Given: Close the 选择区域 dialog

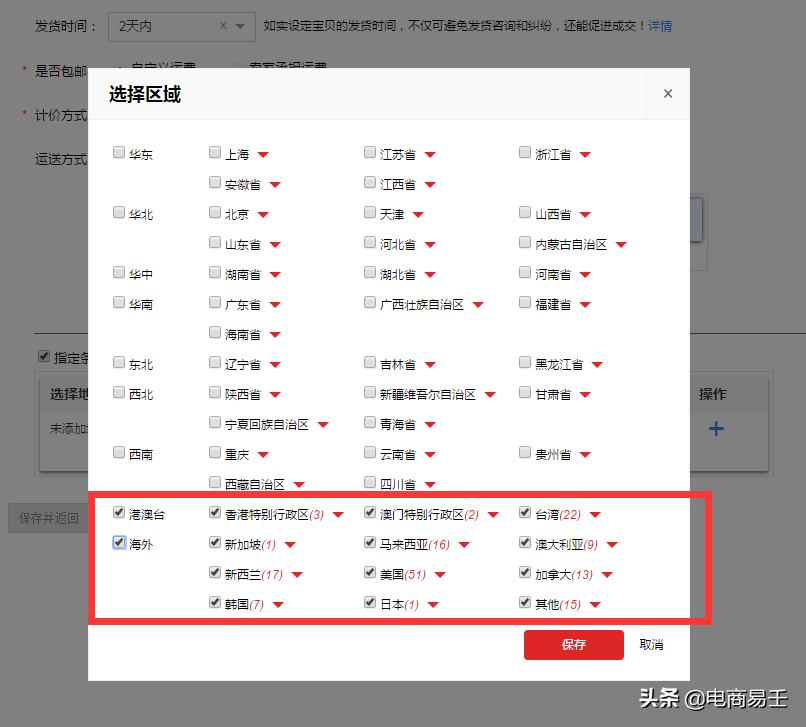Looking at the screenshot, I should [x=668, y=94].
